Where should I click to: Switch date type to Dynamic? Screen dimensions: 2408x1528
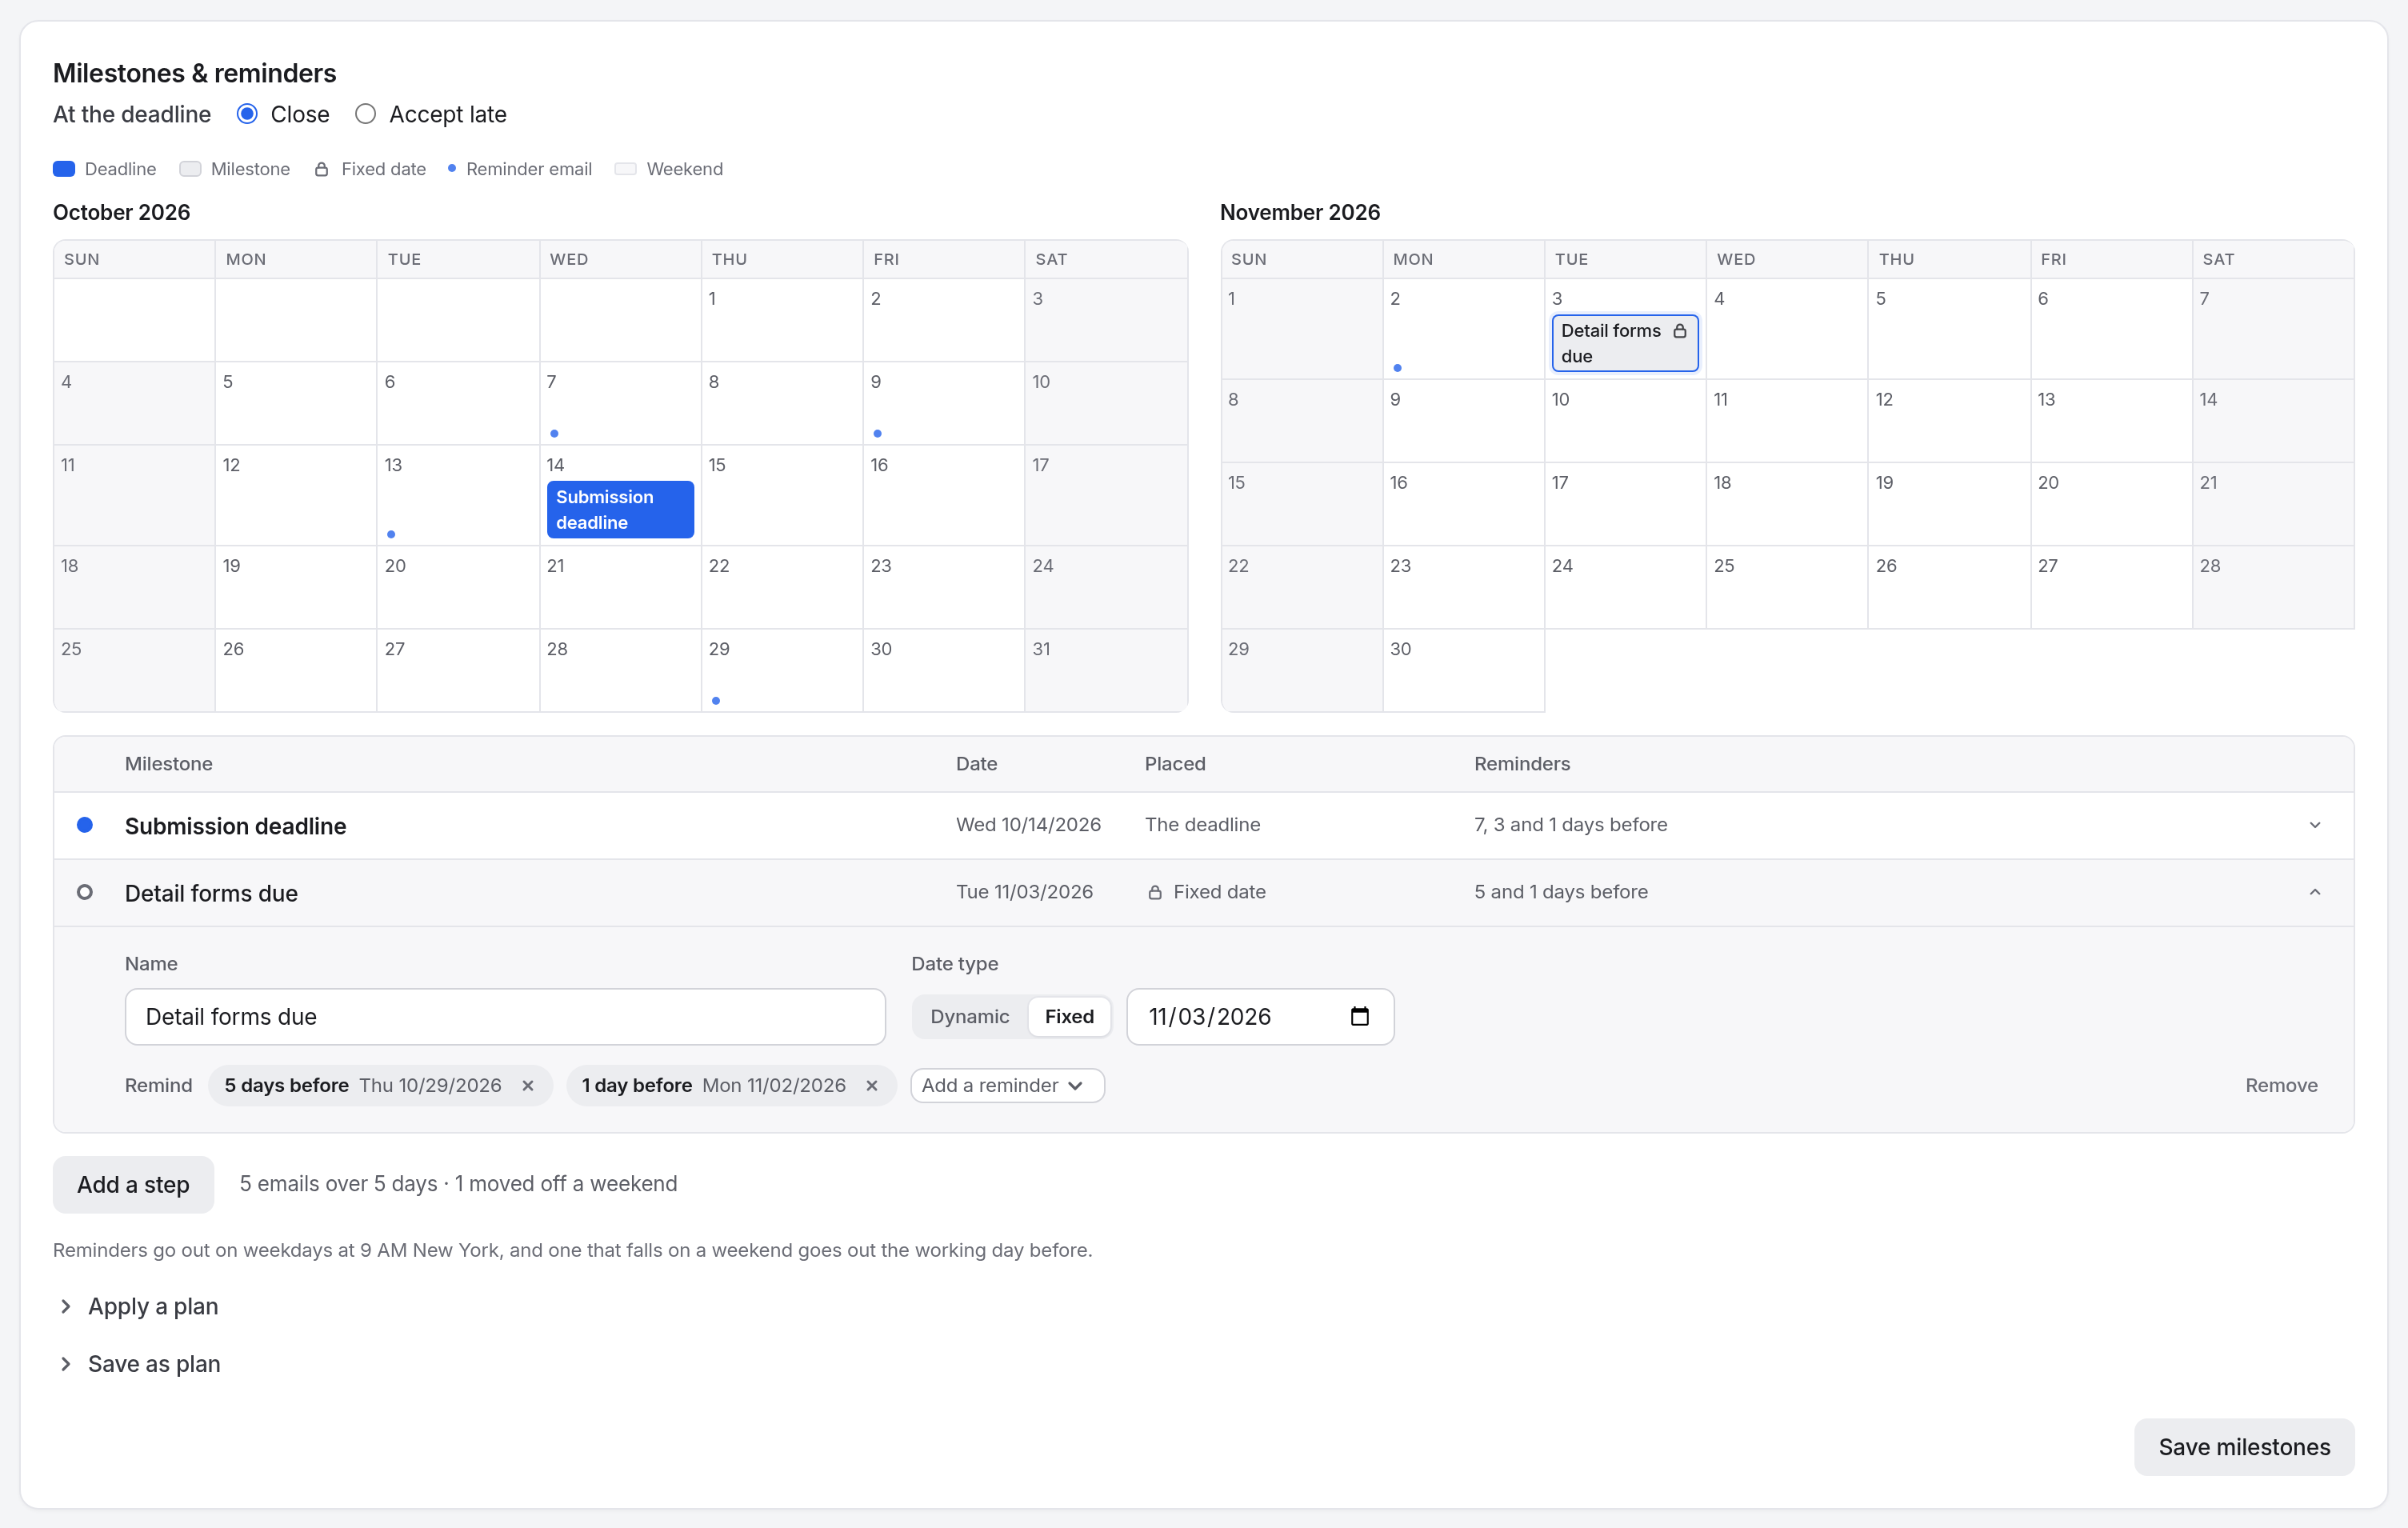click(x=969, y=1016)
